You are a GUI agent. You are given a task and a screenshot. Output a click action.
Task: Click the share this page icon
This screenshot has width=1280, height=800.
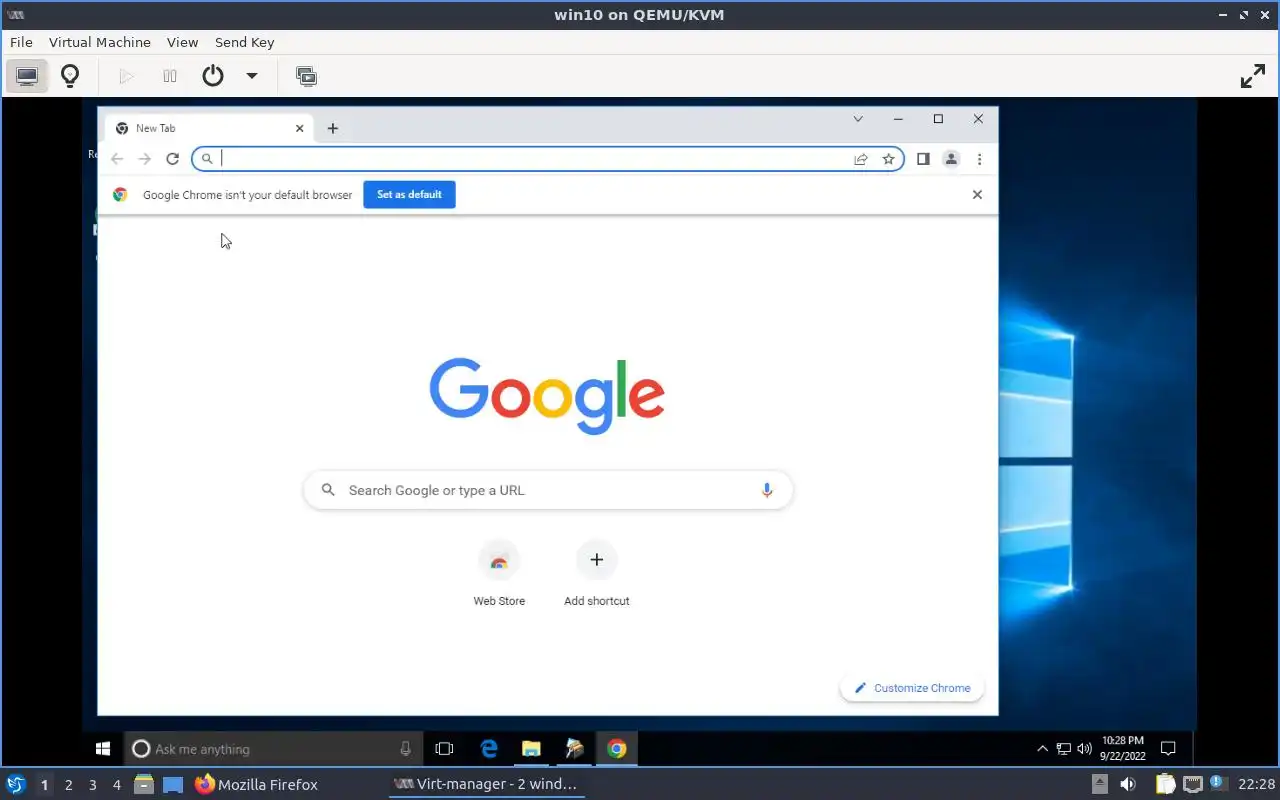860,159
